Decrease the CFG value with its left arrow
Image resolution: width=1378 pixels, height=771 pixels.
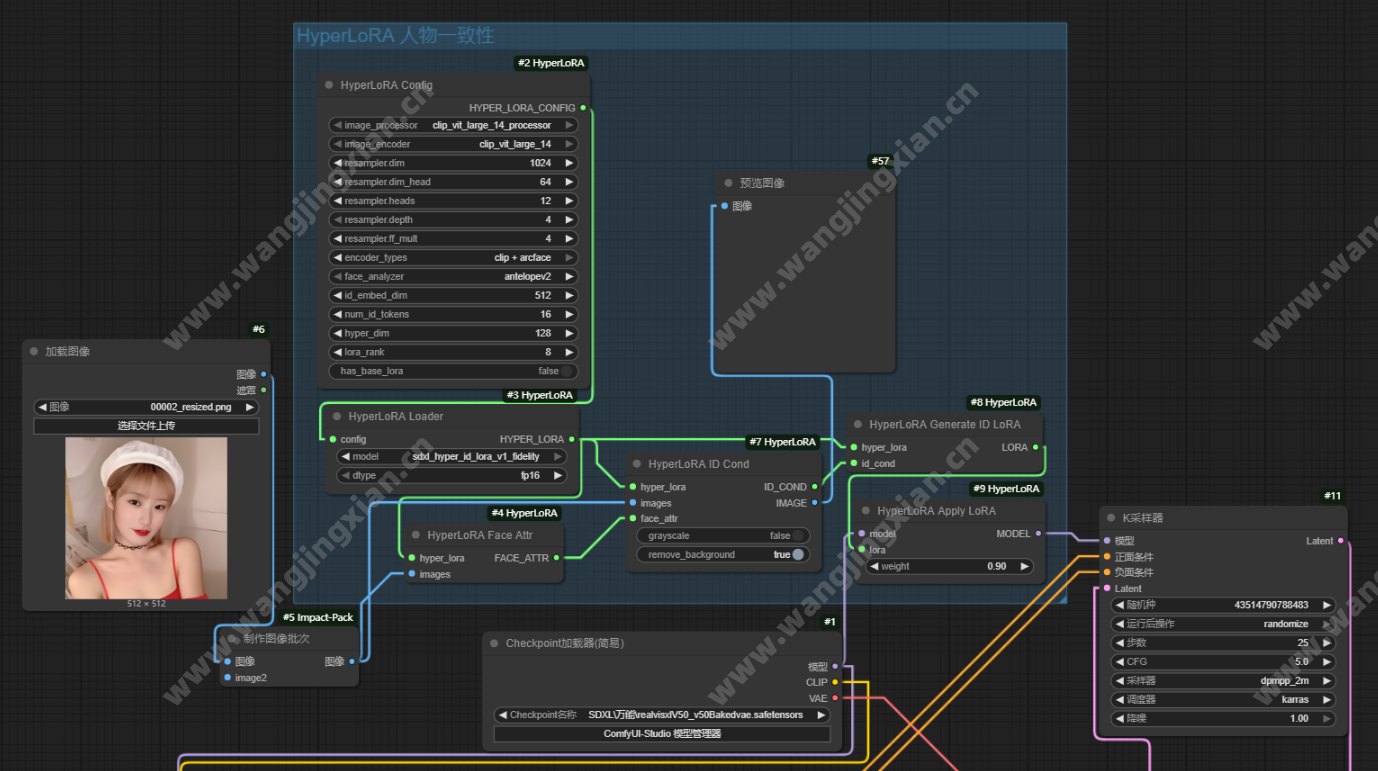1119,662
